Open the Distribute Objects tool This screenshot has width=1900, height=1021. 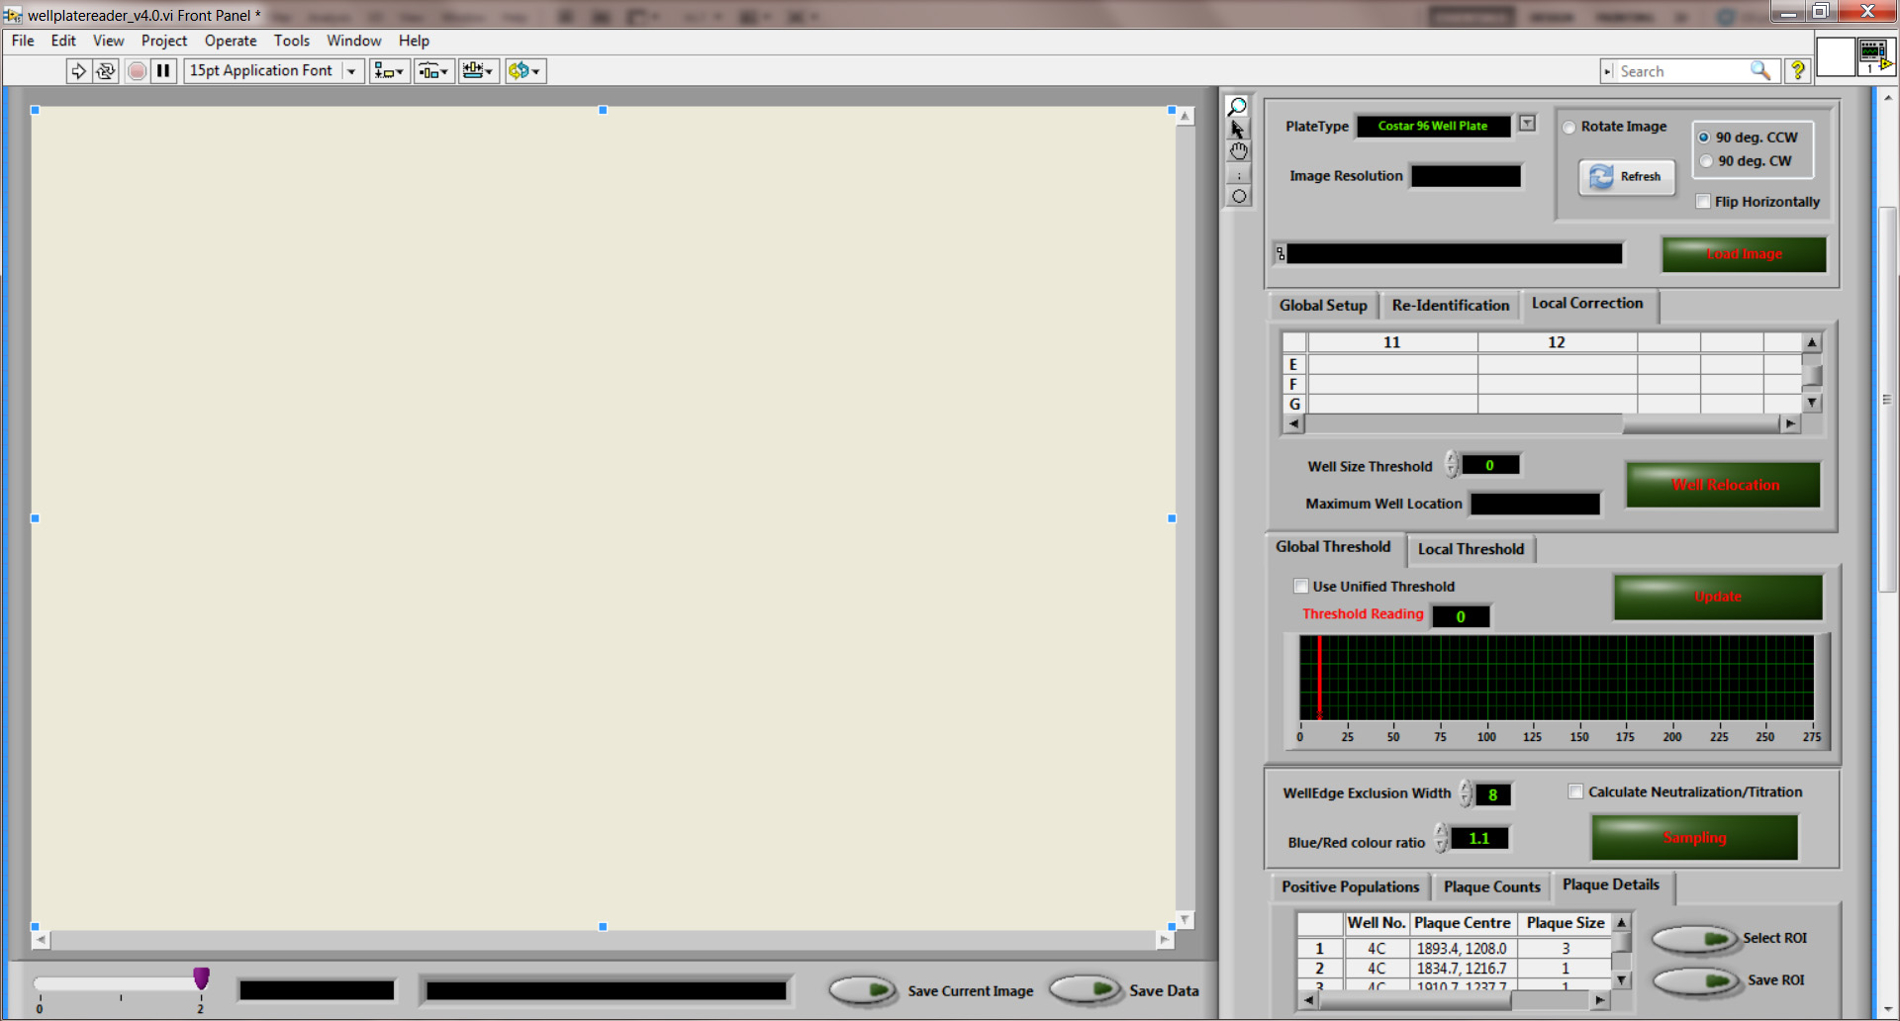tap(433, 71)
